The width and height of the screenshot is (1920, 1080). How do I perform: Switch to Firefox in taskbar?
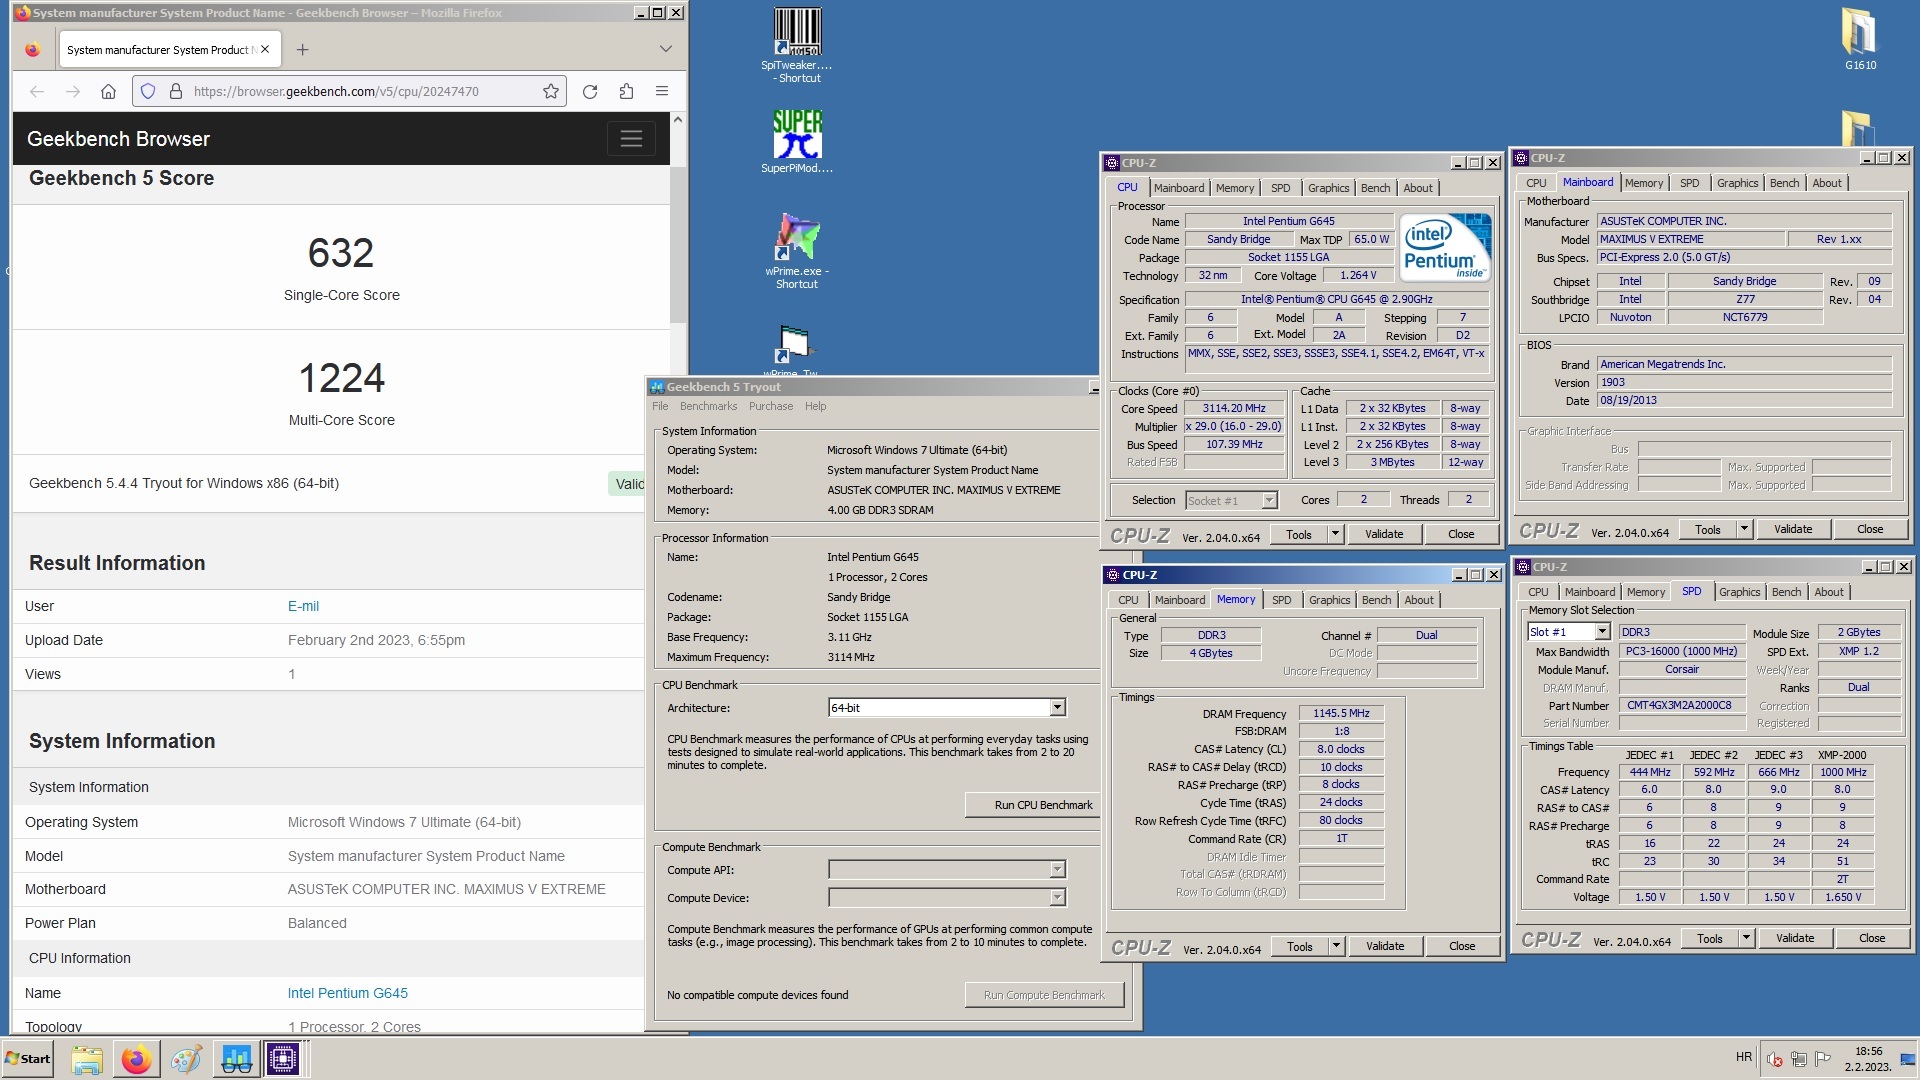[x=137, y=1058]
